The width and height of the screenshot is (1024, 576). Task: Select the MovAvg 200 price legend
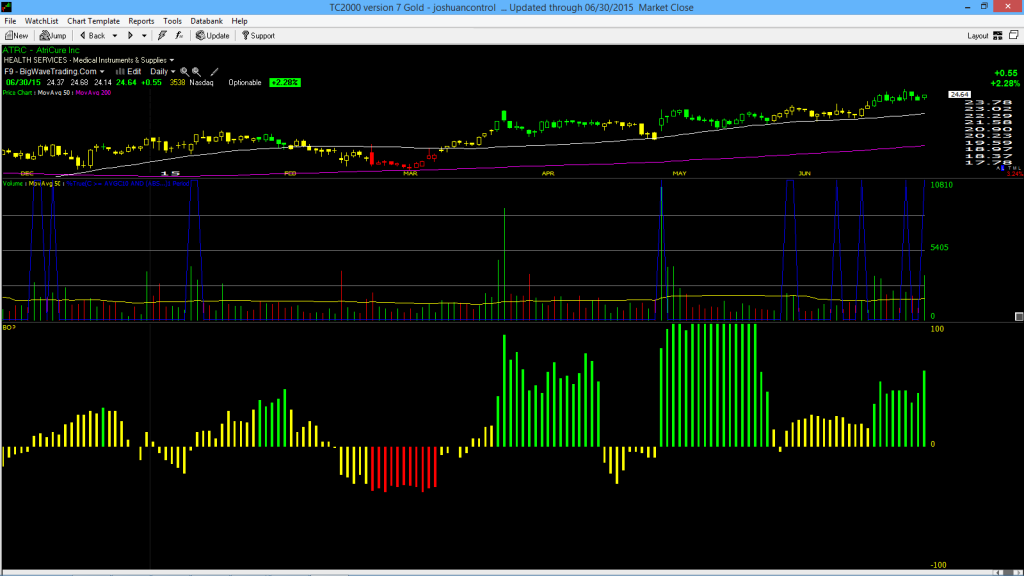(93, 93)
